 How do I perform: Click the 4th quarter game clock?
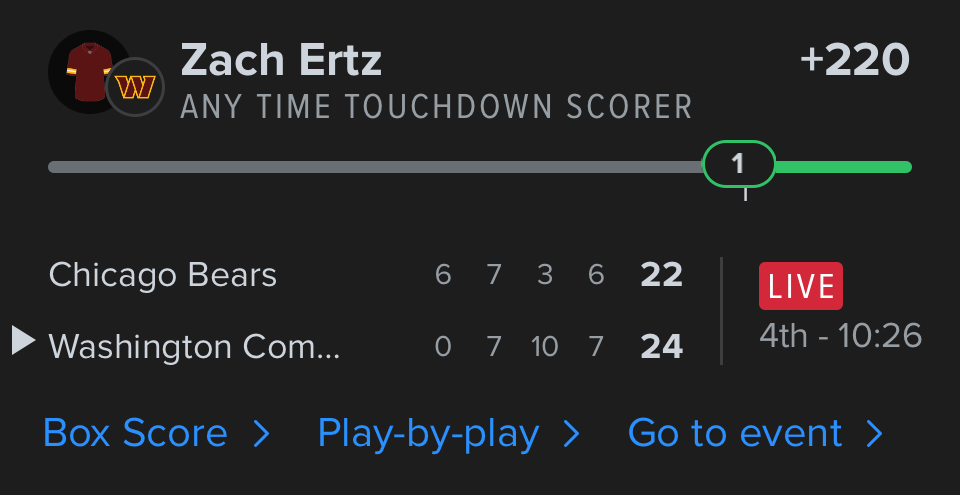840,335
